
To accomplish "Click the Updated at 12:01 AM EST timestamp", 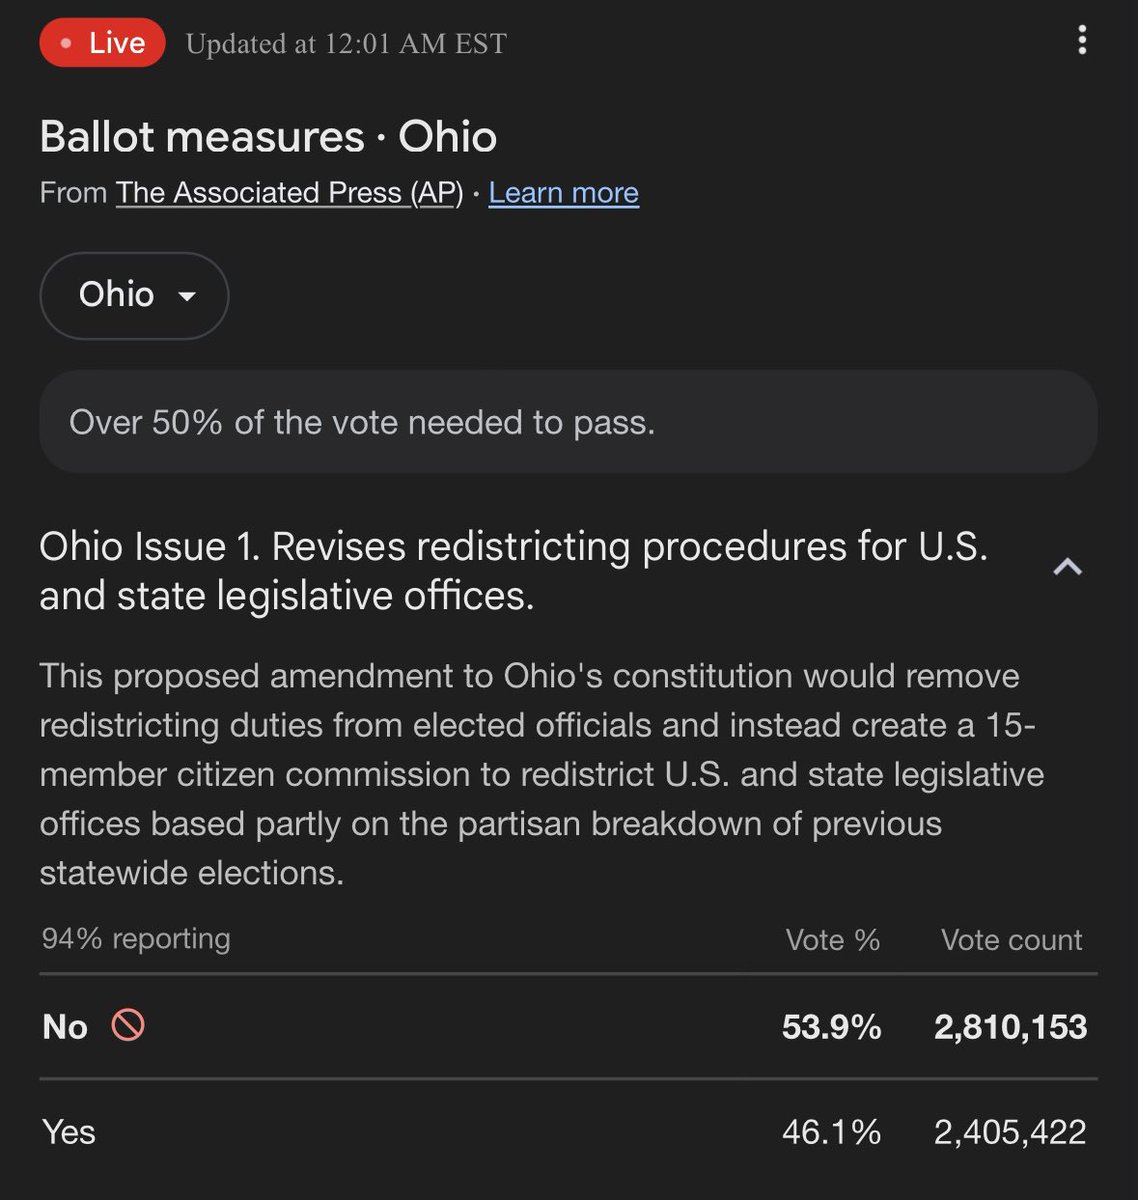I will click(x=346, y=44).
